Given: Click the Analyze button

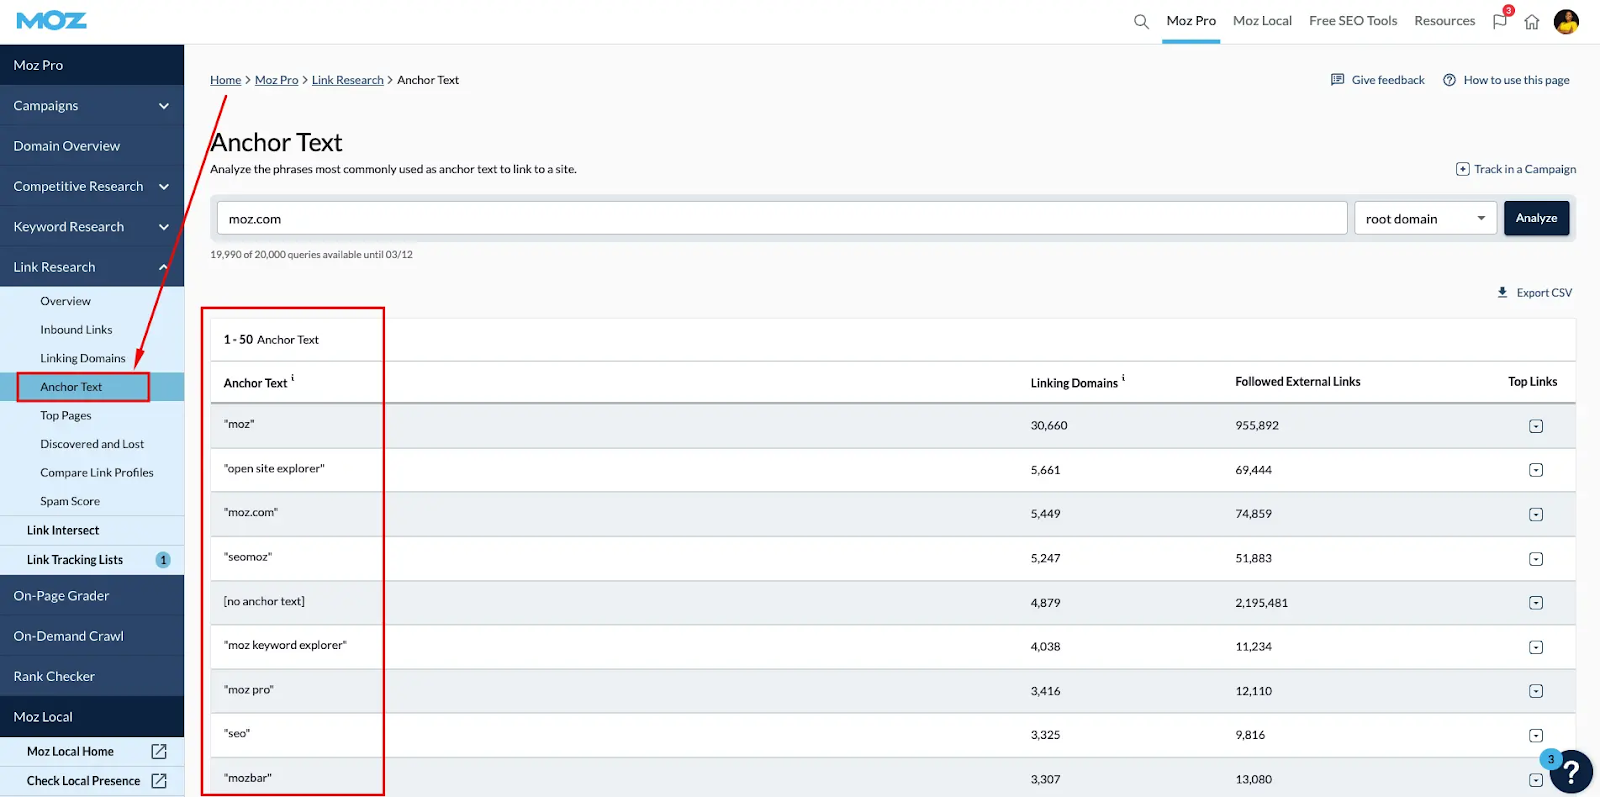Looking at the screenshot, I should coord(1536,218).
